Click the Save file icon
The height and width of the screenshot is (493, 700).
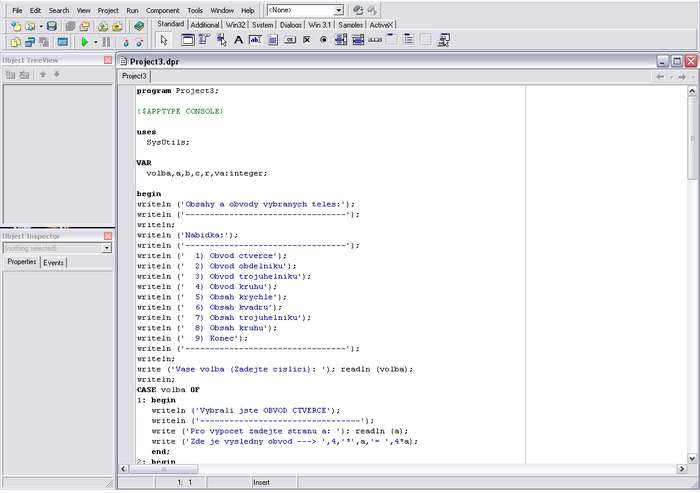coord(51,25)
